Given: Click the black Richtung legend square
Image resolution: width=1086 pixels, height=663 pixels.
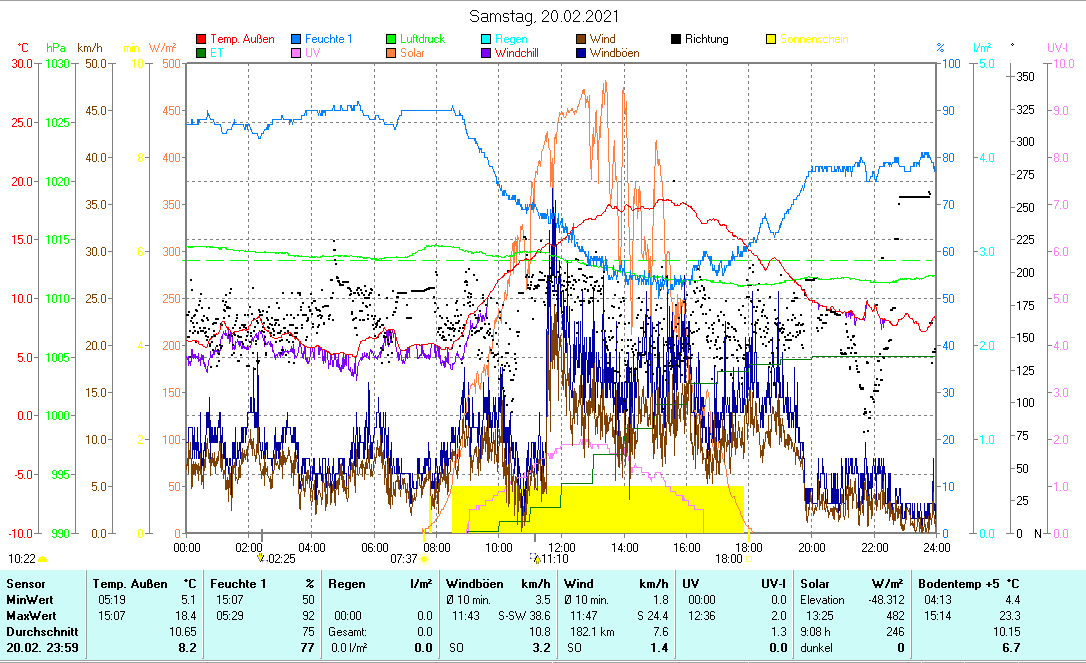Looking at the screenshot, I should 676,39.
